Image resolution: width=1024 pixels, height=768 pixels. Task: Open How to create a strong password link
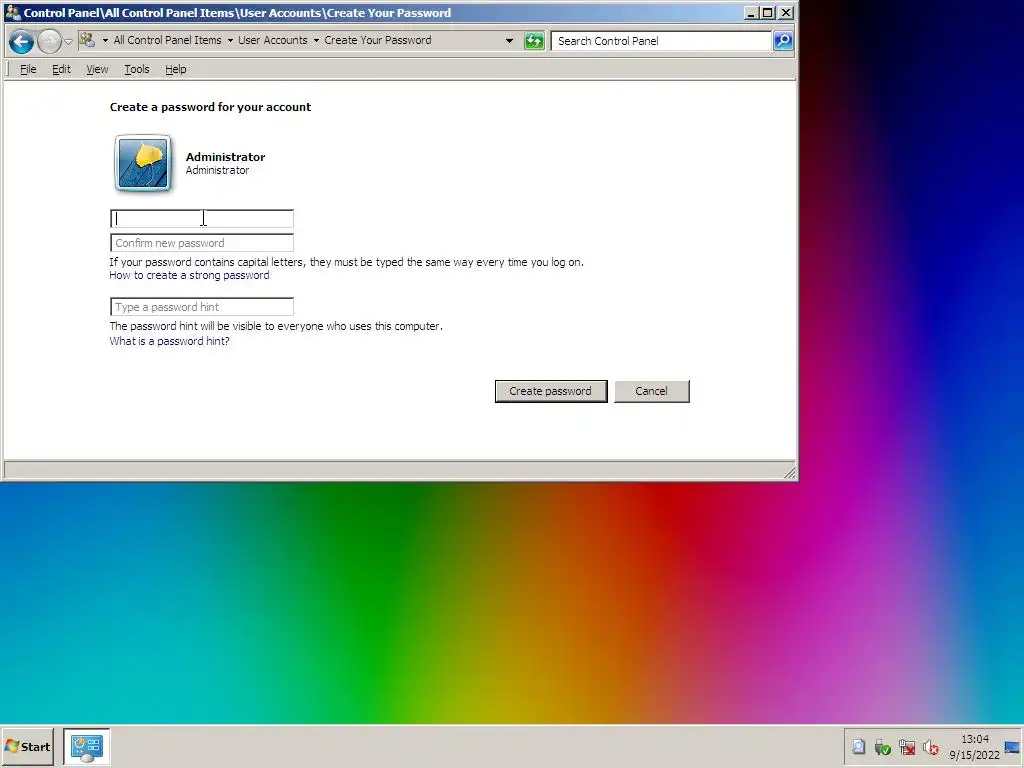pyautogui.click(x=189, y=276)
